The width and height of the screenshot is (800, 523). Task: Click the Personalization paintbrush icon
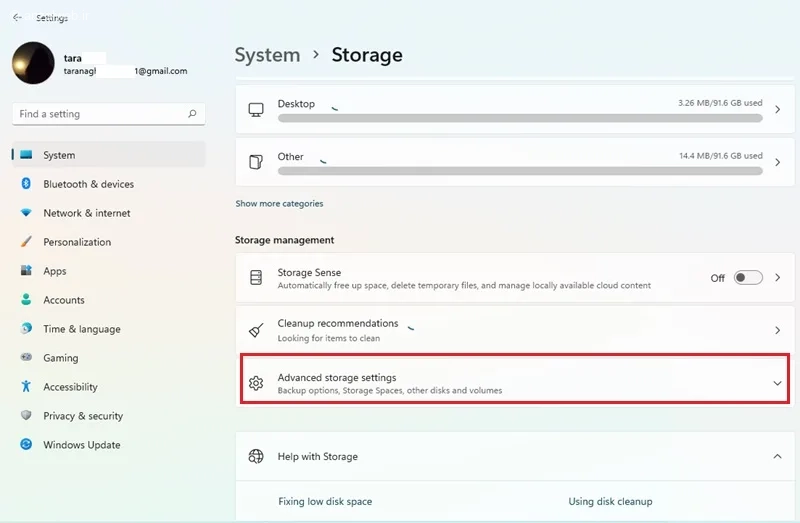tap(26, 241)
